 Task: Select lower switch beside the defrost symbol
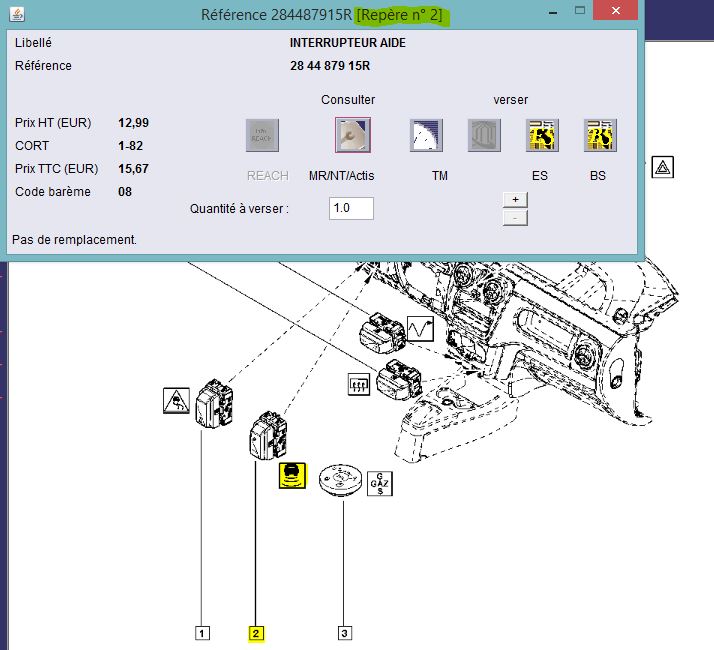click(400, 379)
